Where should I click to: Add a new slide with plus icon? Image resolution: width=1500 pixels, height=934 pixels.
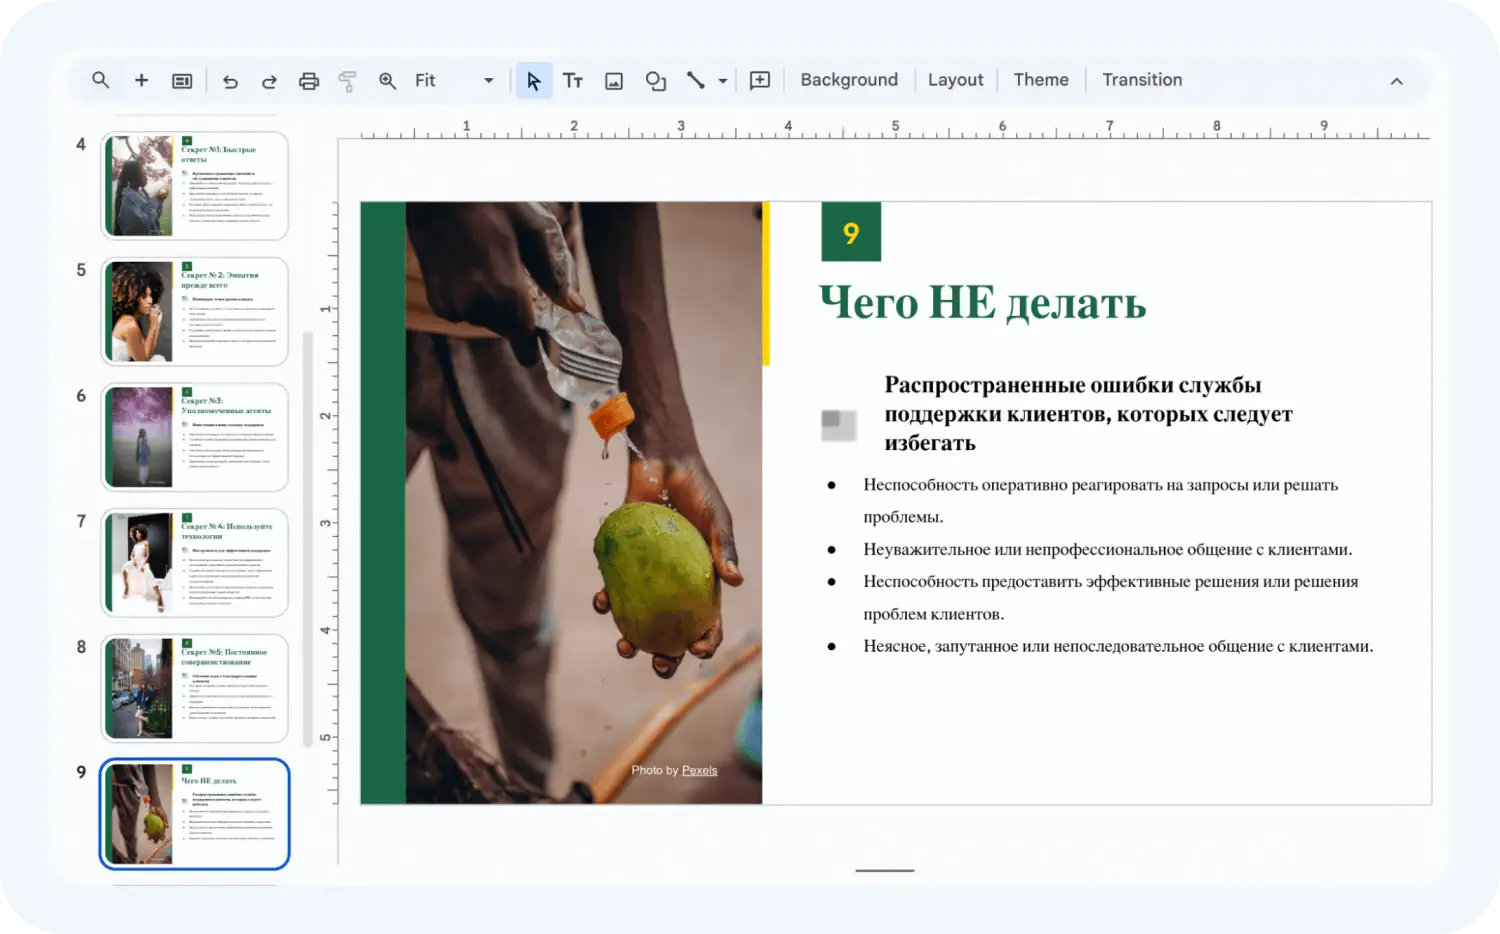click(x=141, y=80)
